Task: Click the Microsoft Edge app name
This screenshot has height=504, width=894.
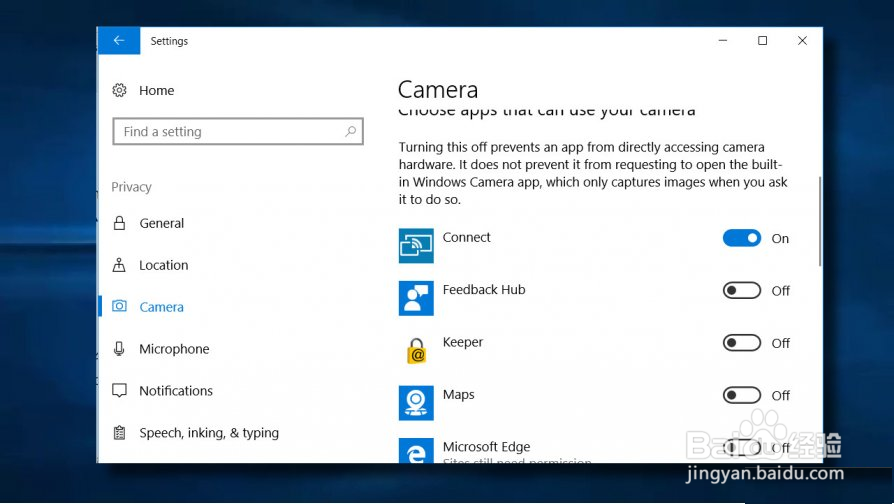Action: pos(486,447)
